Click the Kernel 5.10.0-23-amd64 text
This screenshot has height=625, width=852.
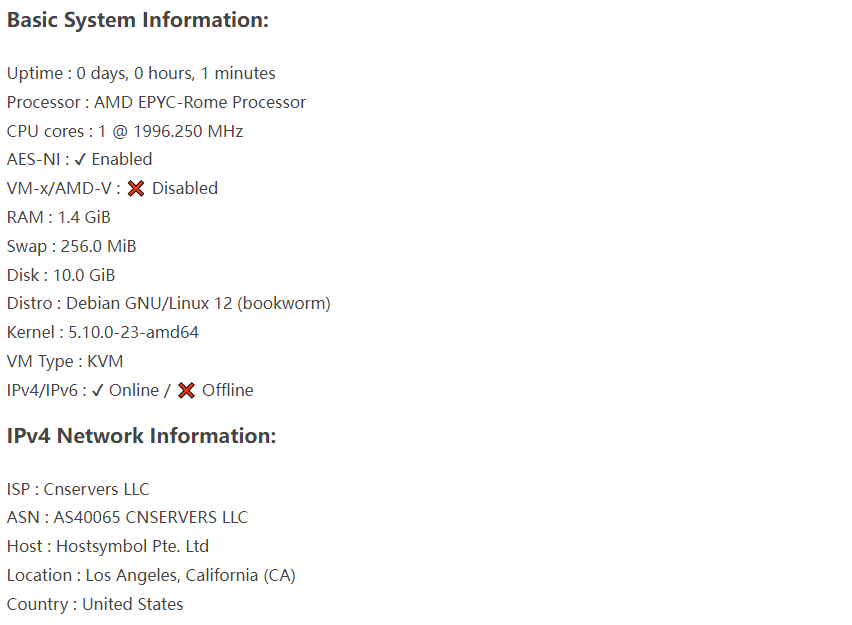tap(134, 332)
